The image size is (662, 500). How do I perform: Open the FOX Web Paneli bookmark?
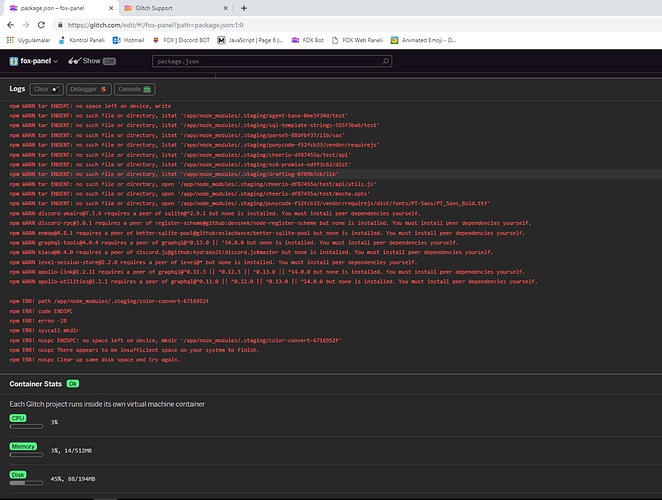pyautogui.click(x=357, y=40)
